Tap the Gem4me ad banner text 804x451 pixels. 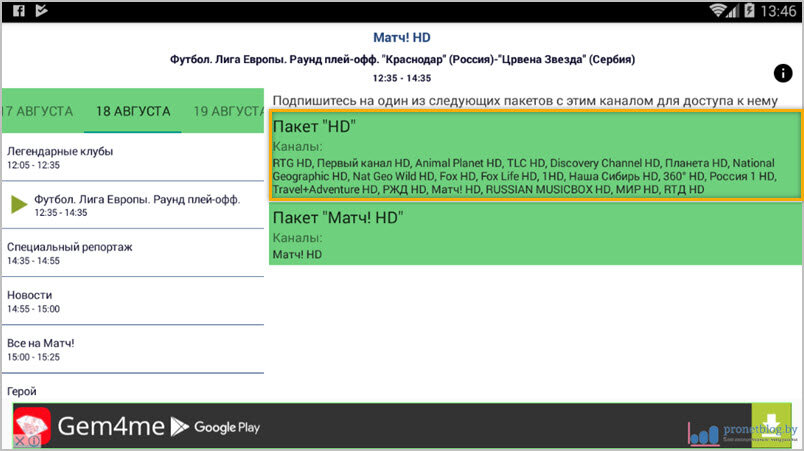pos(111,426)
